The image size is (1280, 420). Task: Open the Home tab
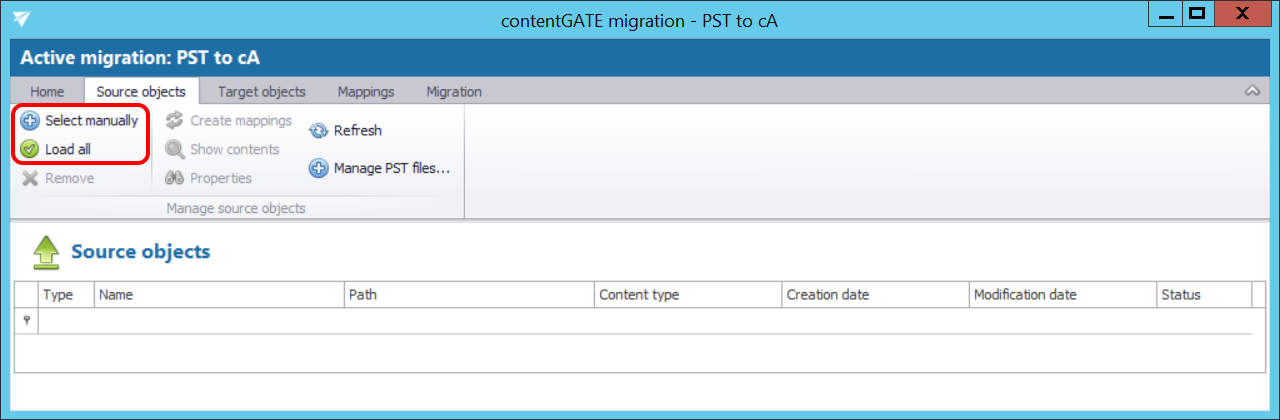point(47,92)
